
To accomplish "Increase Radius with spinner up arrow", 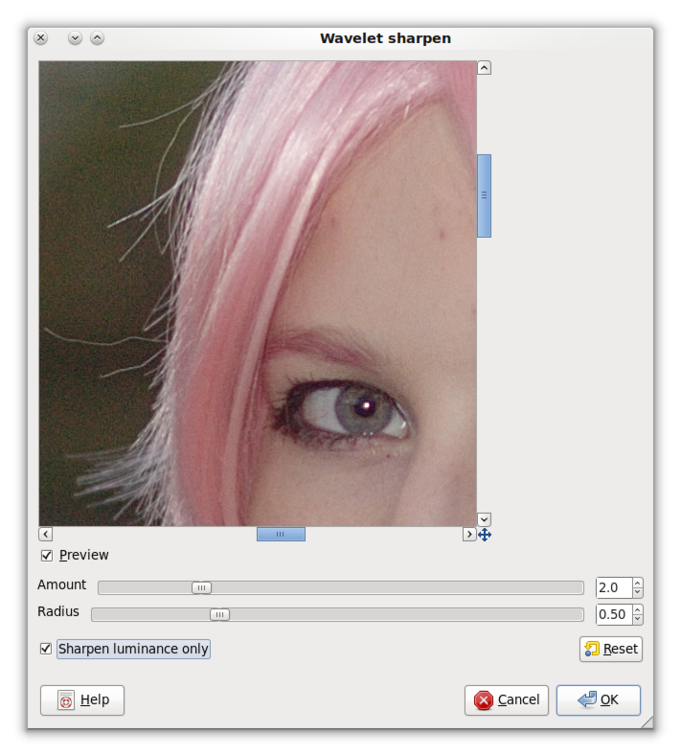I will pyautogui.click(x=638, y=609).
